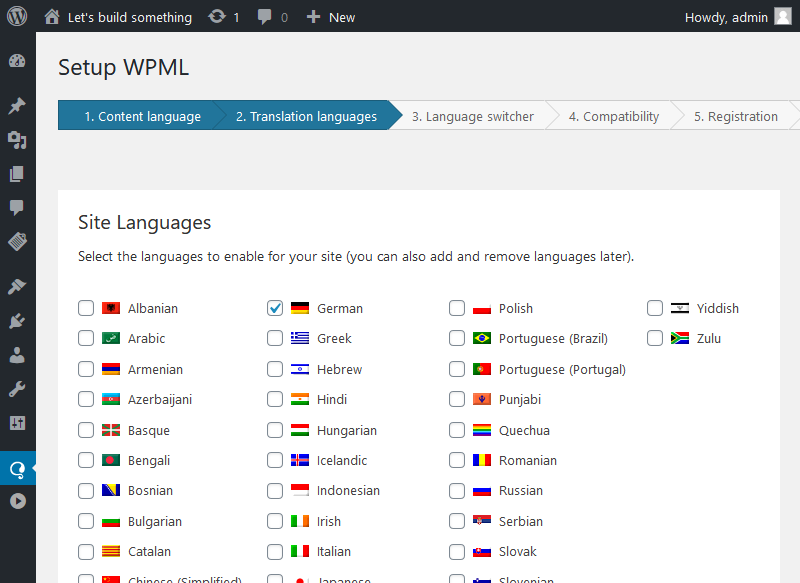Click the Bosnian language label

pos(151,491)
